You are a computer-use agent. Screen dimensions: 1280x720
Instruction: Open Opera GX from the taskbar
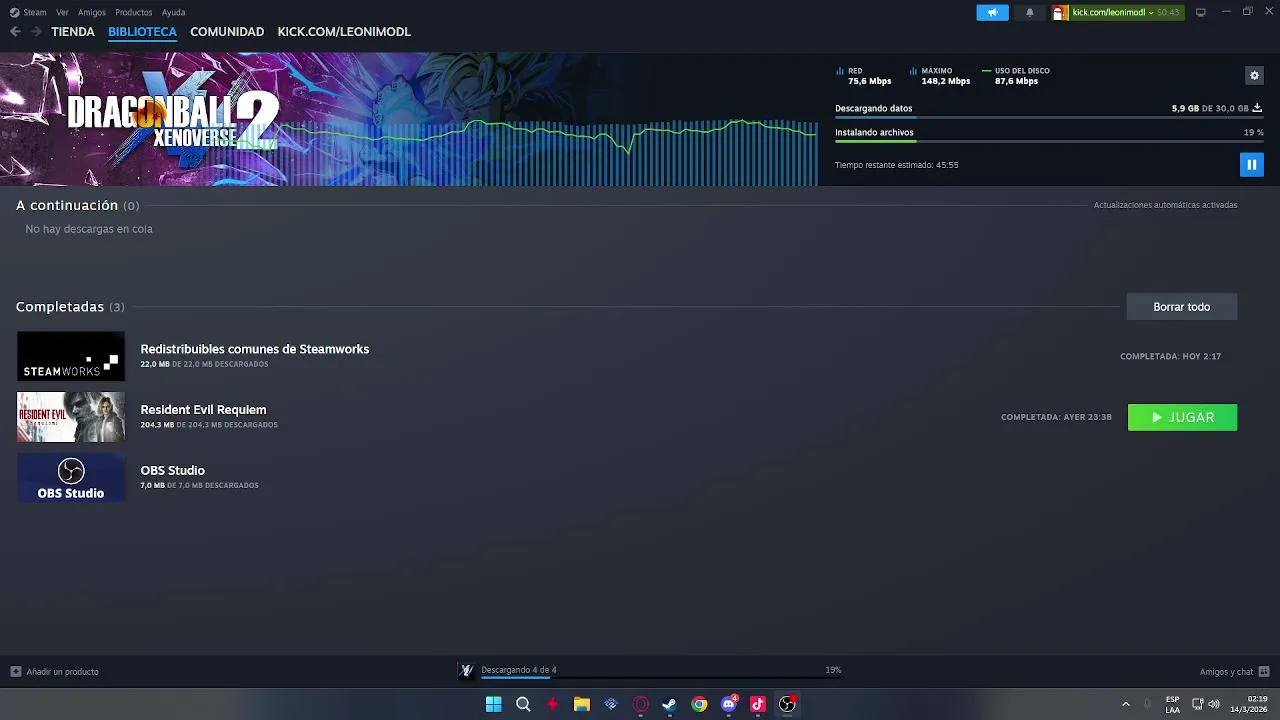tap(641, 704)
